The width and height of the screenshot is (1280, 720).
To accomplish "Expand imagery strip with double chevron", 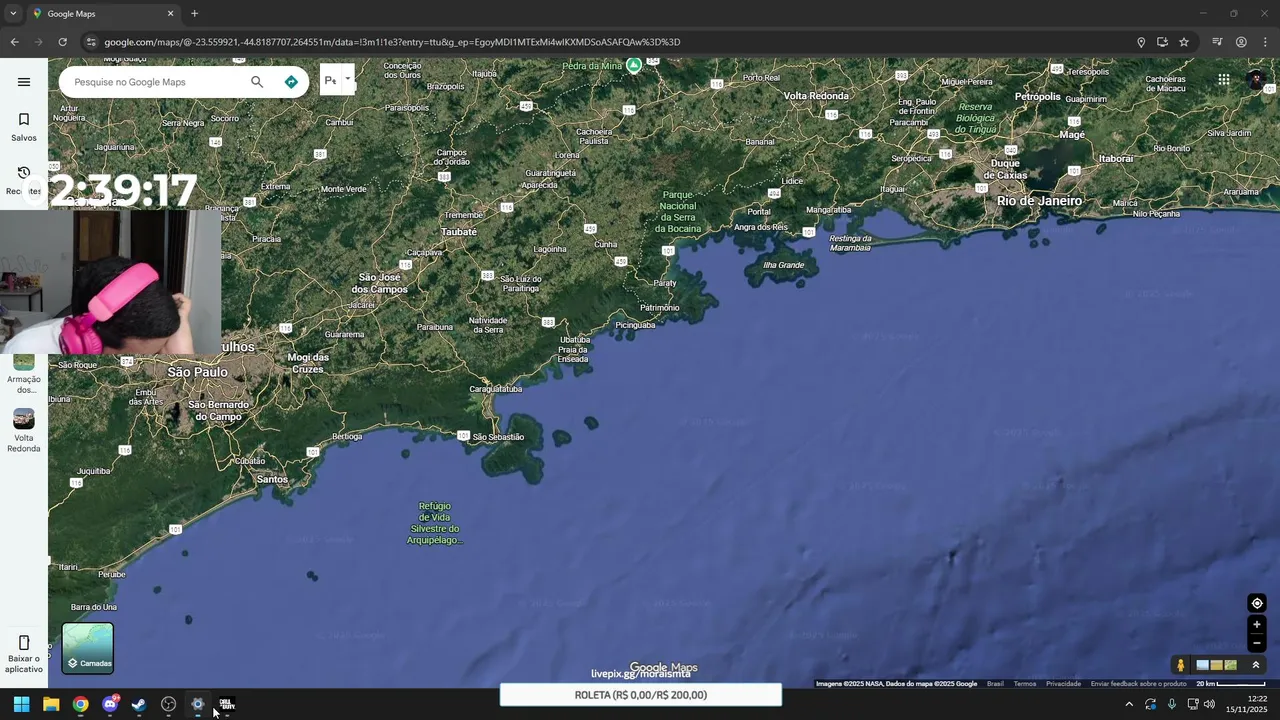I will tap(1256, 665).
